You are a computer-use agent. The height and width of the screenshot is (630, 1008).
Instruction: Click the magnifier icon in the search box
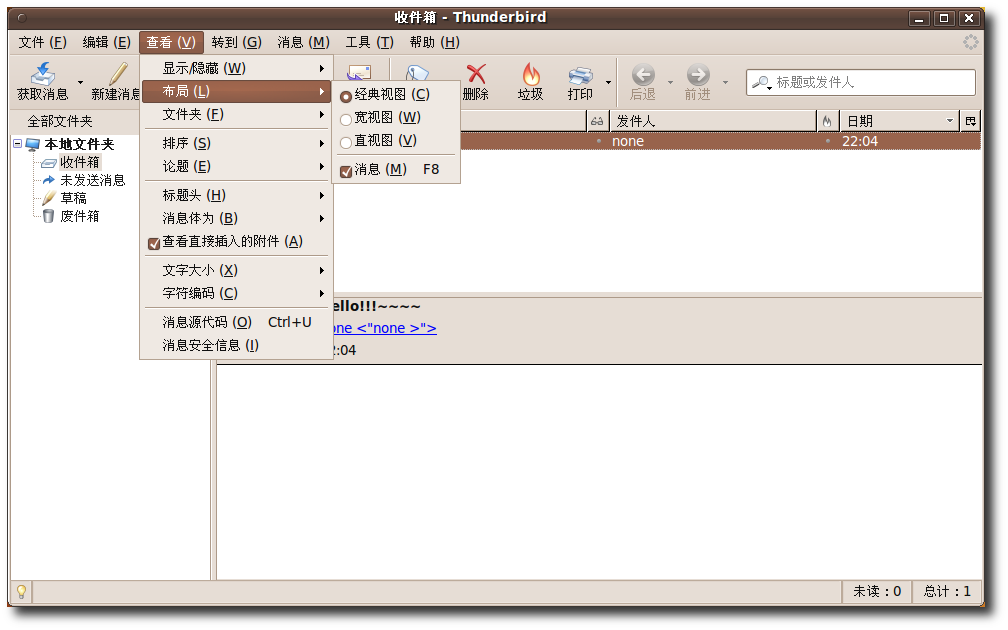pos(761,82)
